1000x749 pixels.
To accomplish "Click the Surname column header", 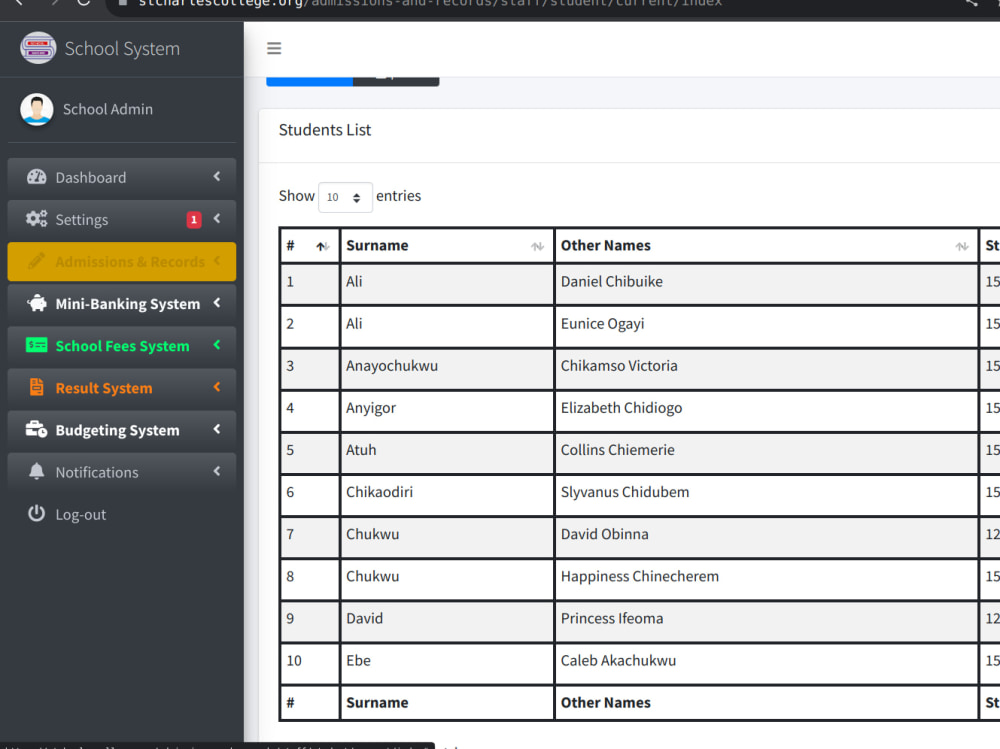I will (447, 246).
